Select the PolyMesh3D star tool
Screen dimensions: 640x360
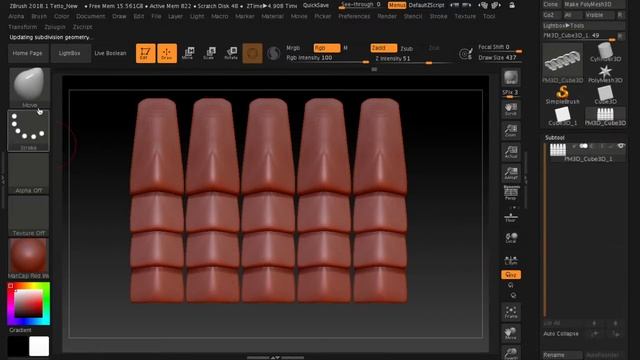[605, 74]
